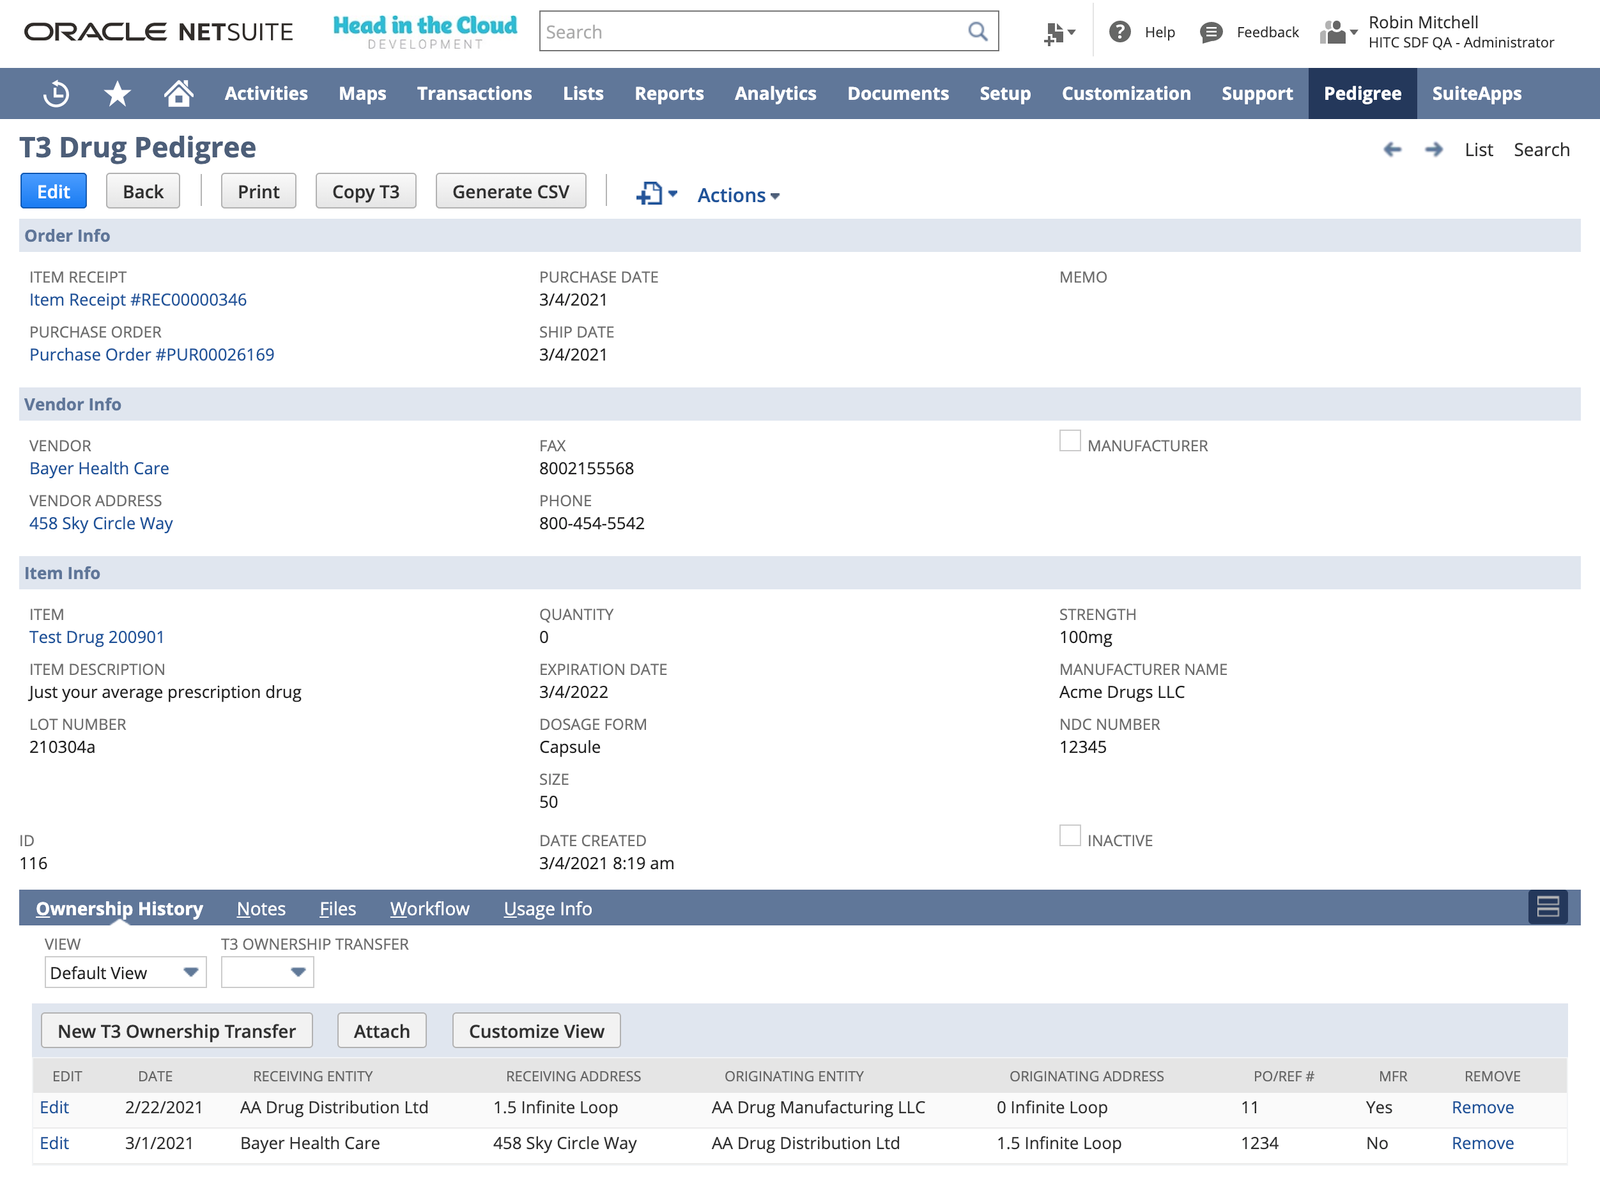
Task: Open the Create New shortcut icon
Action: click(x=1059, y=33)
